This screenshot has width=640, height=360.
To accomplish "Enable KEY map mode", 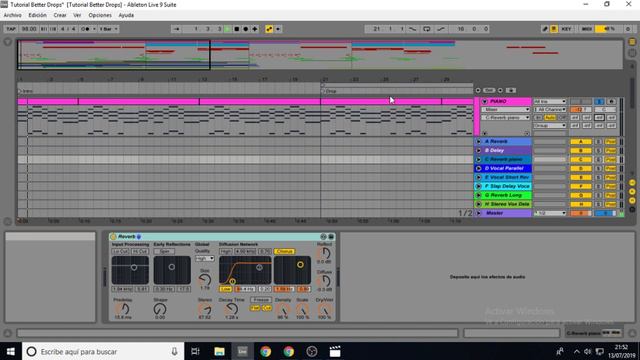I will (566, 29).
